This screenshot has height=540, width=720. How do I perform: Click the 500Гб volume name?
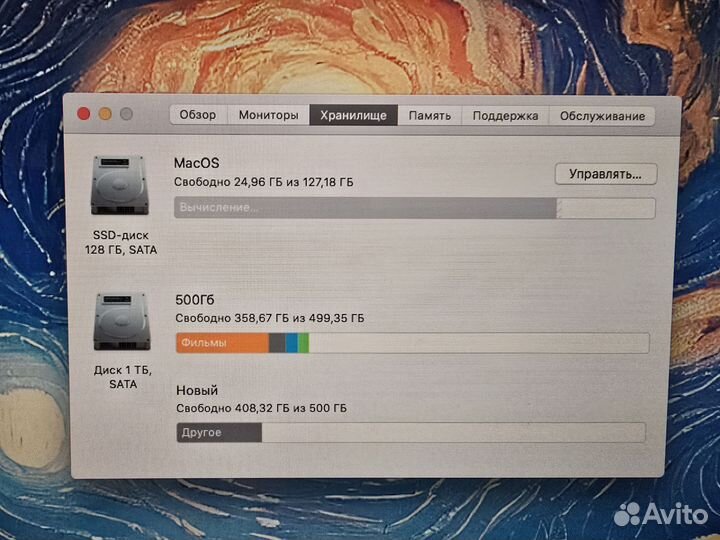pos(195,300)
